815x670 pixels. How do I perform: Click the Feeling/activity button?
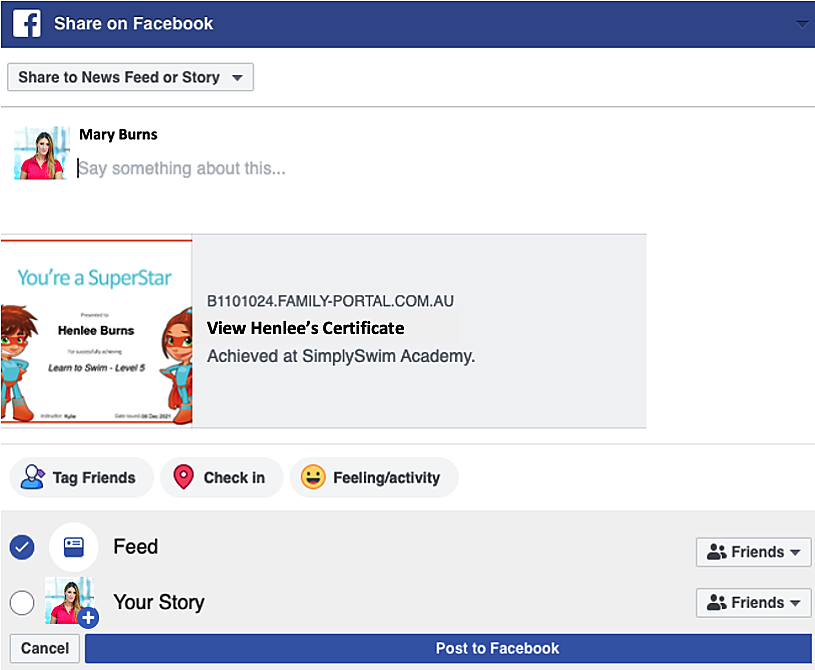(374, 478)
